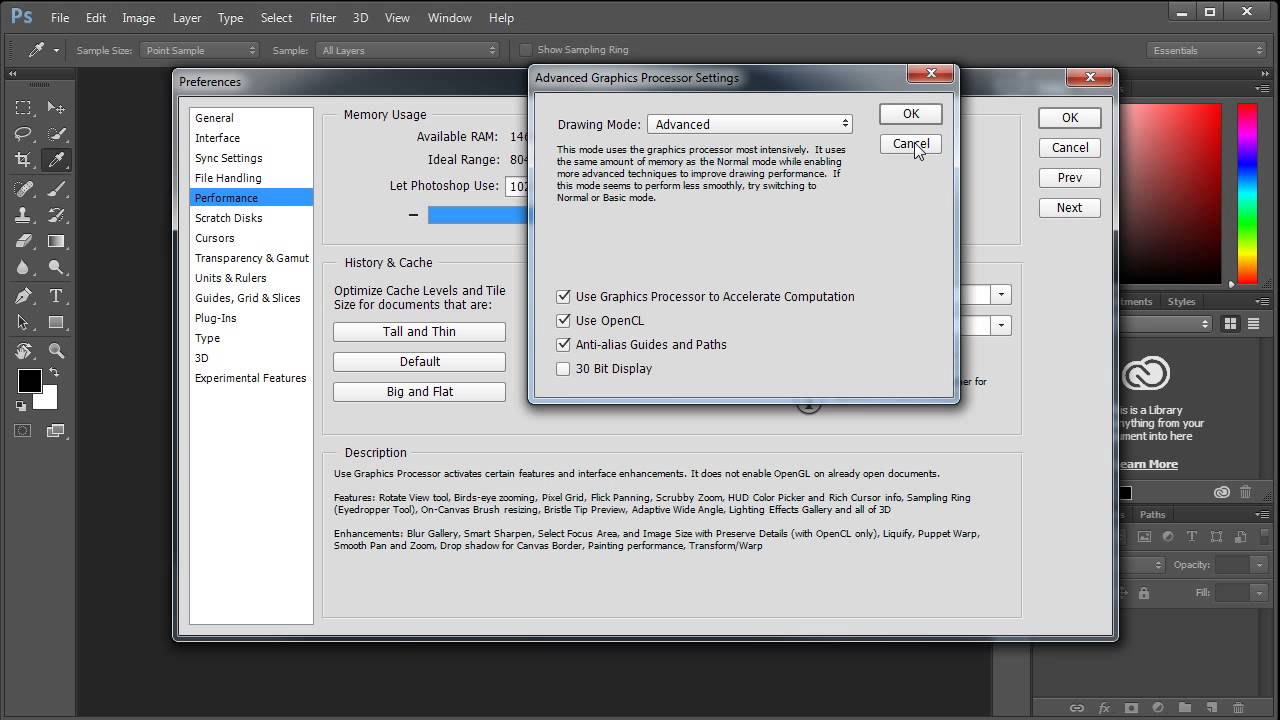Click OK in Preferences dialog
This screenshot has width=1280, height=720.
1070,118
